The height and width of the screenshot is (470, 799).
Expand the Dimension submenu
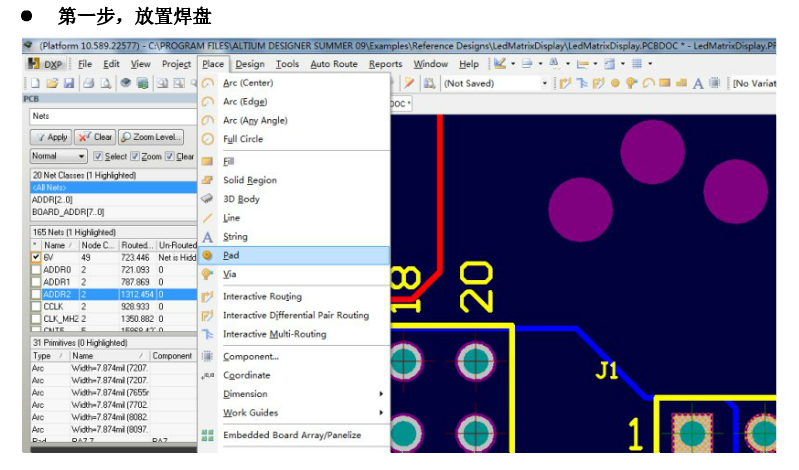tap(300, 394)
